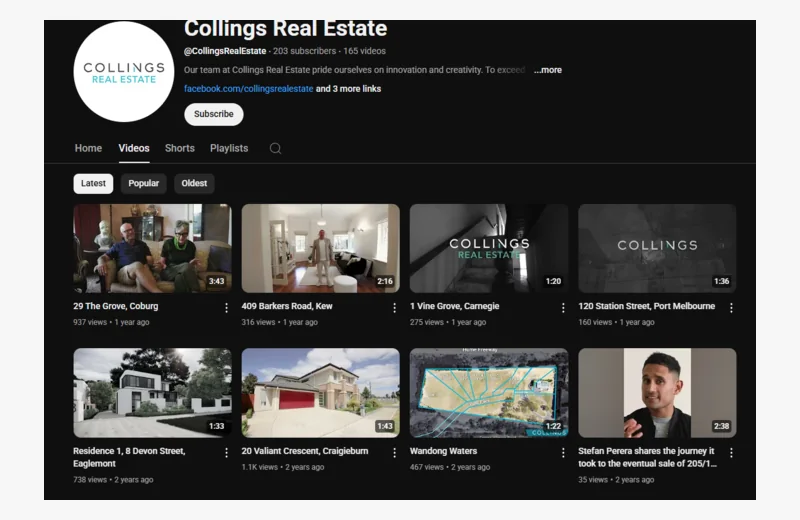Image resolution: width=800 pixels, height=520 pixels.
Task: Open title 'Residence 1, 8 Devon Street, Eaglemont'
Action: click(129, 457)
